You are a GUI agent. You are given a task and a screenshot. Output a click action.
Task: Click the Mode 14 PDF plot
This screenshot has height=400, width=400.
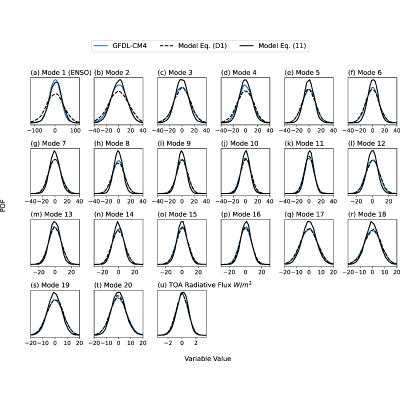[x=118, y=243]
